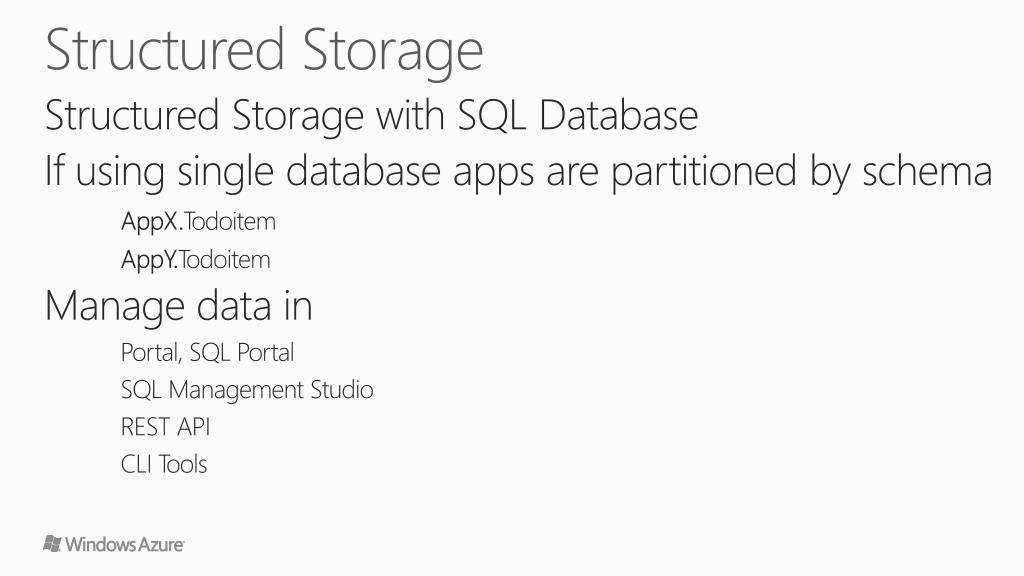1024x576 pixels.
Task: Click the 'Manage data in' heading
Action: point(179,305)
